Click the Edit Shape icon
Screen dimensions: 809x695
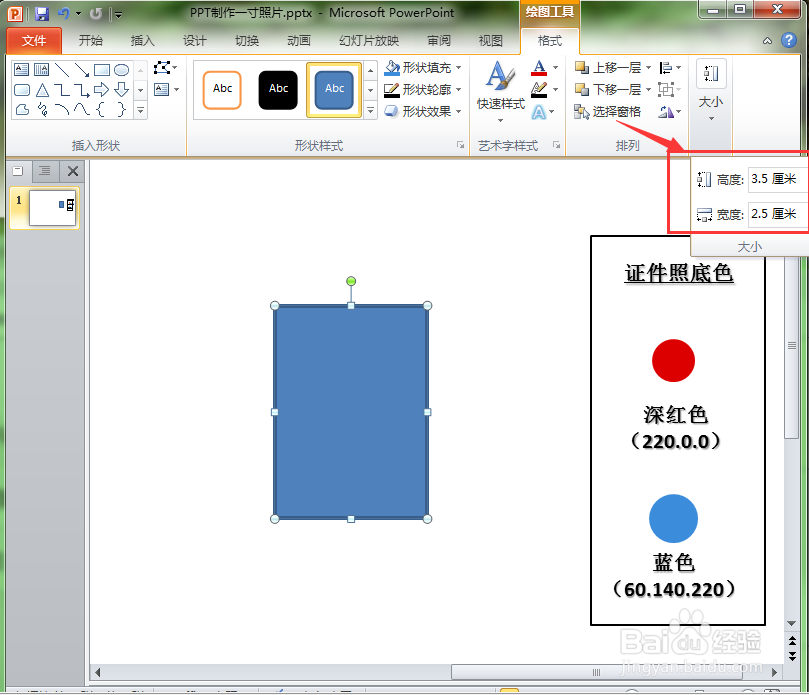(162, 68)
